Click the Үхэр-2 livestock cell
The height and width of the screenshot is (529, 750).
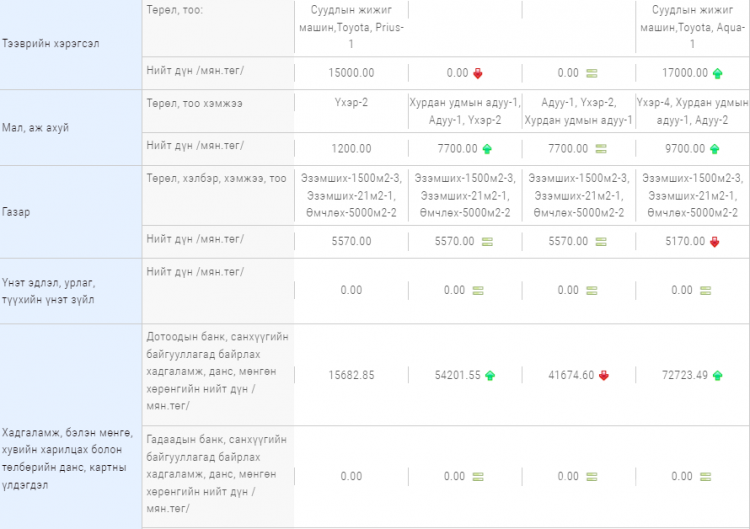pyautogui.click(x=351, y=103)
